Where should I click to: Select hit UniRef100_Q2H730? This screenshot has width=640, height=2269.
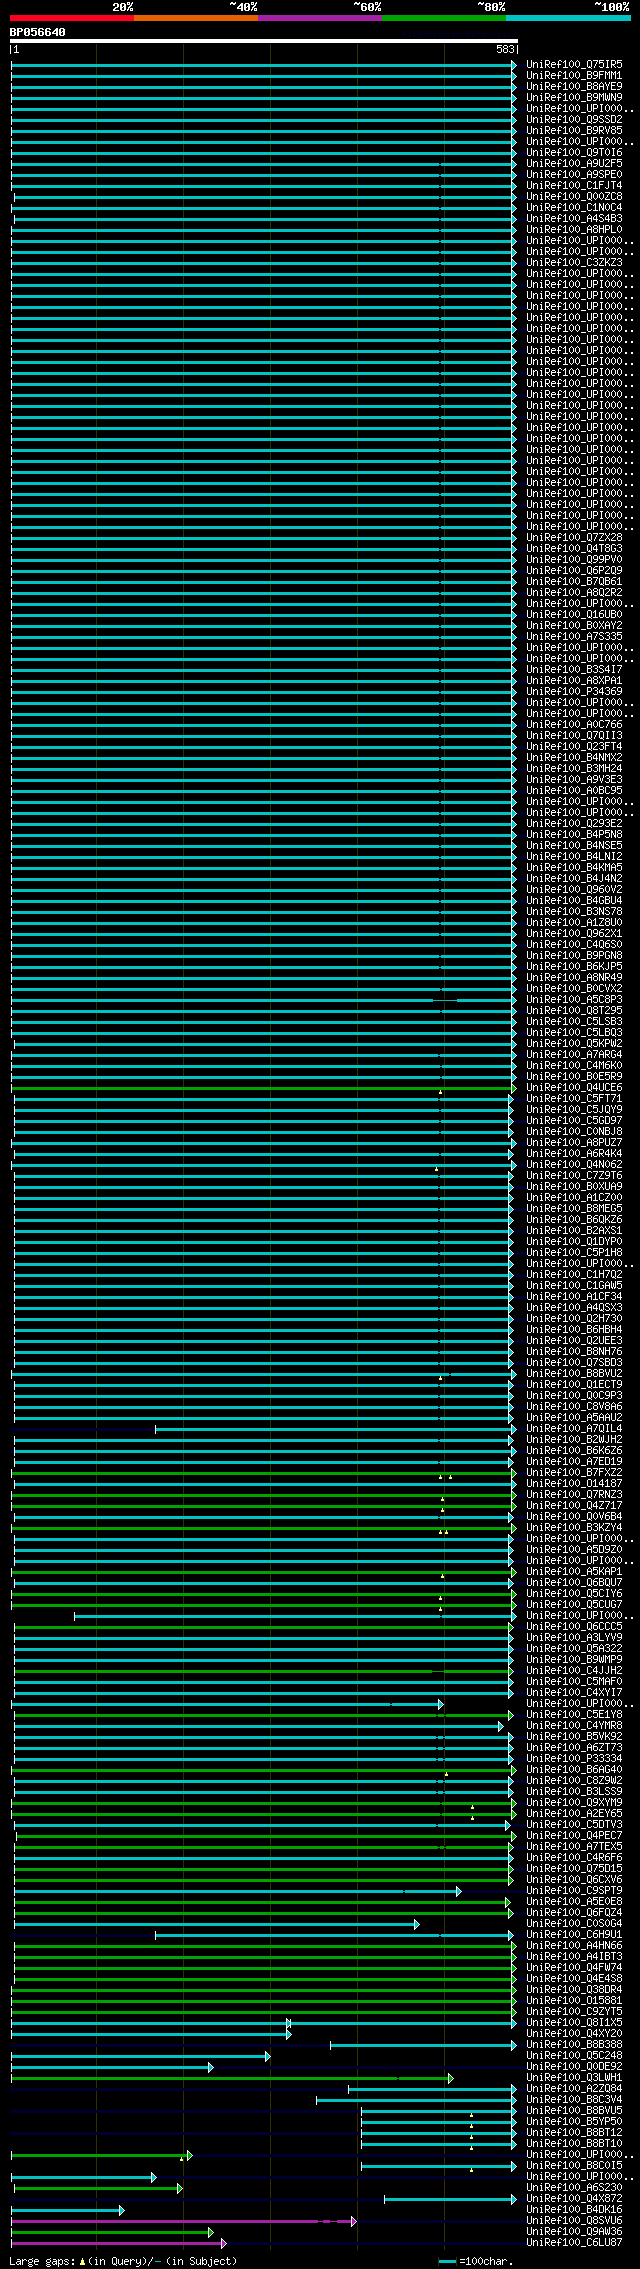pos(574,1318)
